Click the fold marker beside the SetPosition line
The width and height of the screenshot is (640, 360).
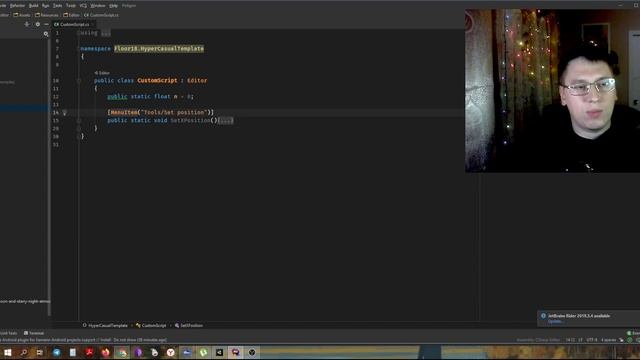79,120
